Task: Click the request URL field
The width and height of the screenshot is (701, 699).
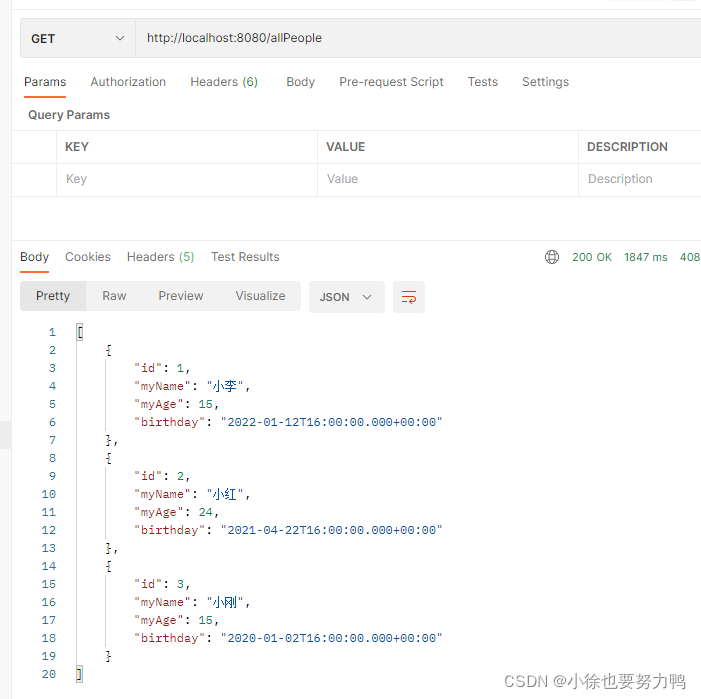Action: click(x=418, y=38)
